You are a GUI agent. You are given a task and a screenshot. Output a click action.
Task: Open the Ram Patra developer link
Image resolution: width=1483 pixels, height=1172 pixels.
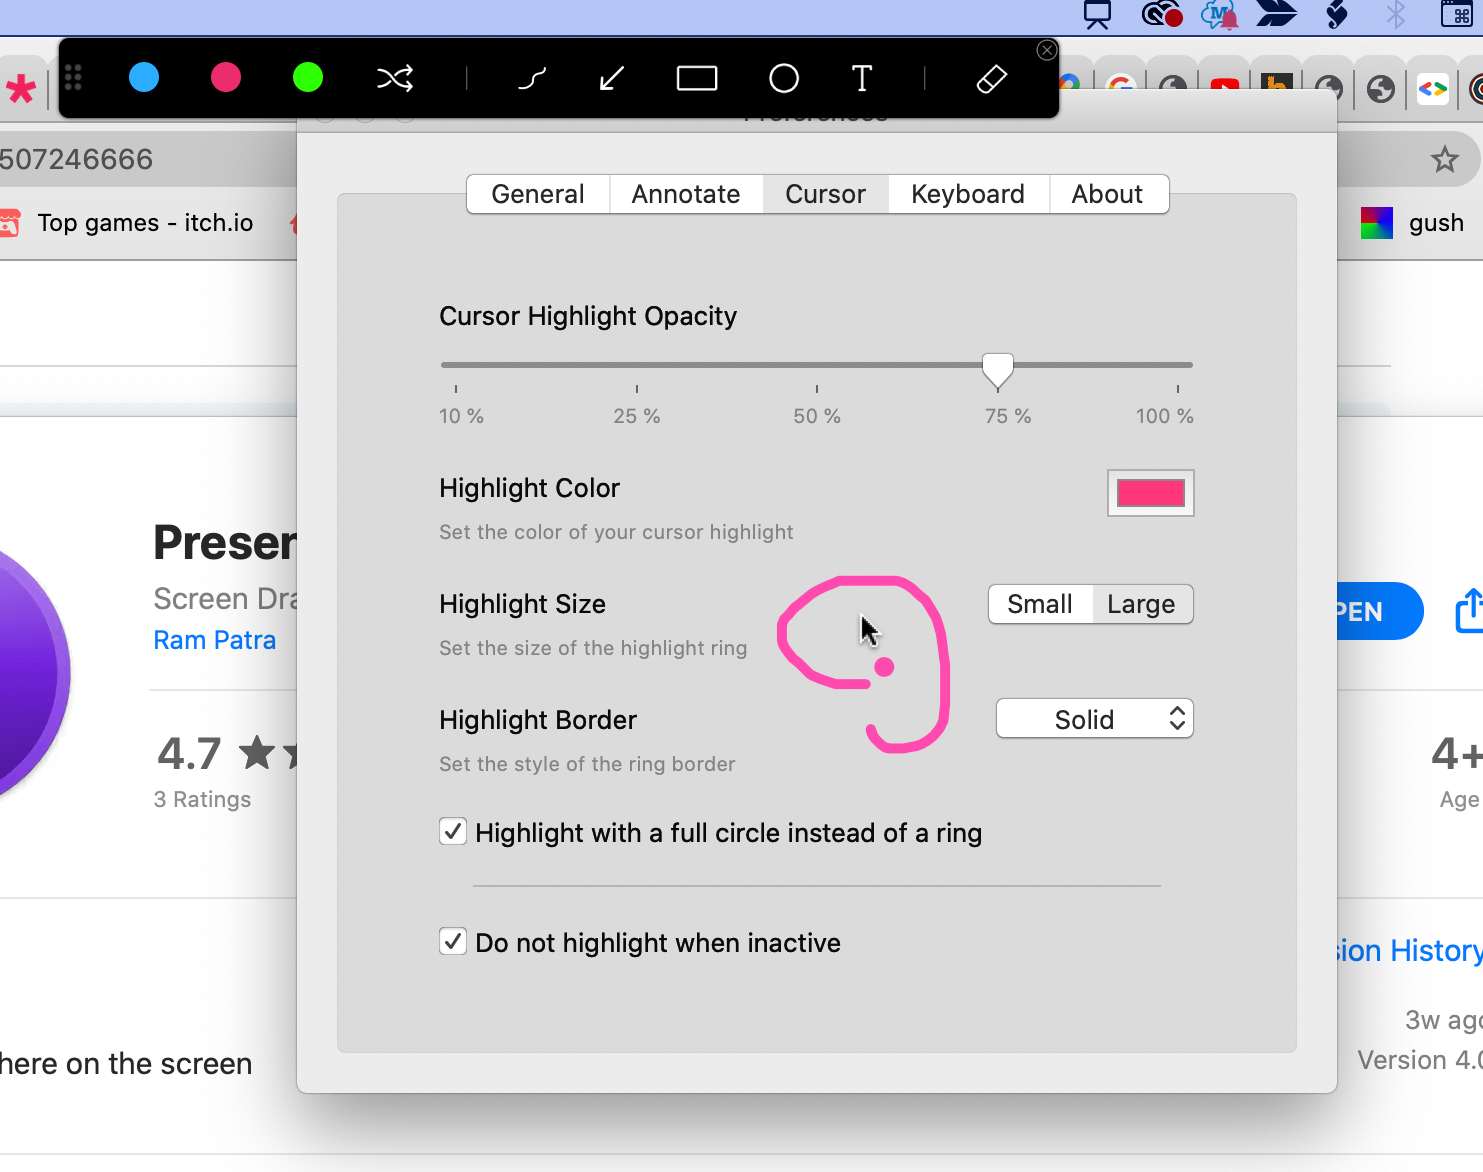pos(215,640)
